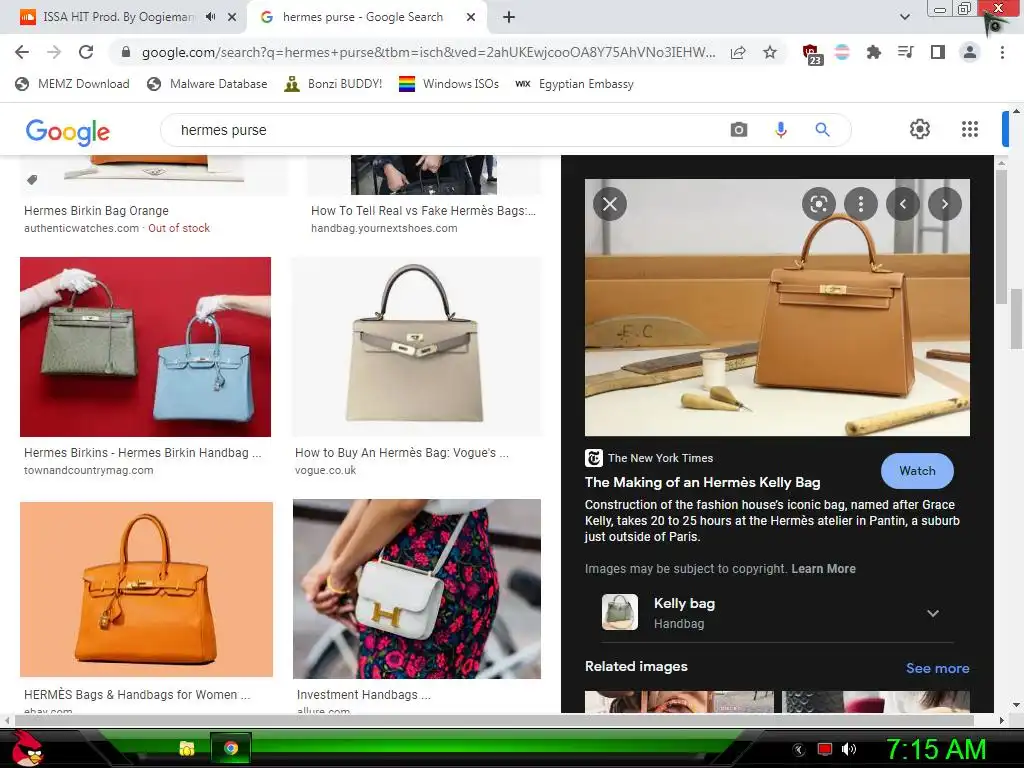
Task: Mute the ISSA HIT tab audio
Action: tap(210, 17)
